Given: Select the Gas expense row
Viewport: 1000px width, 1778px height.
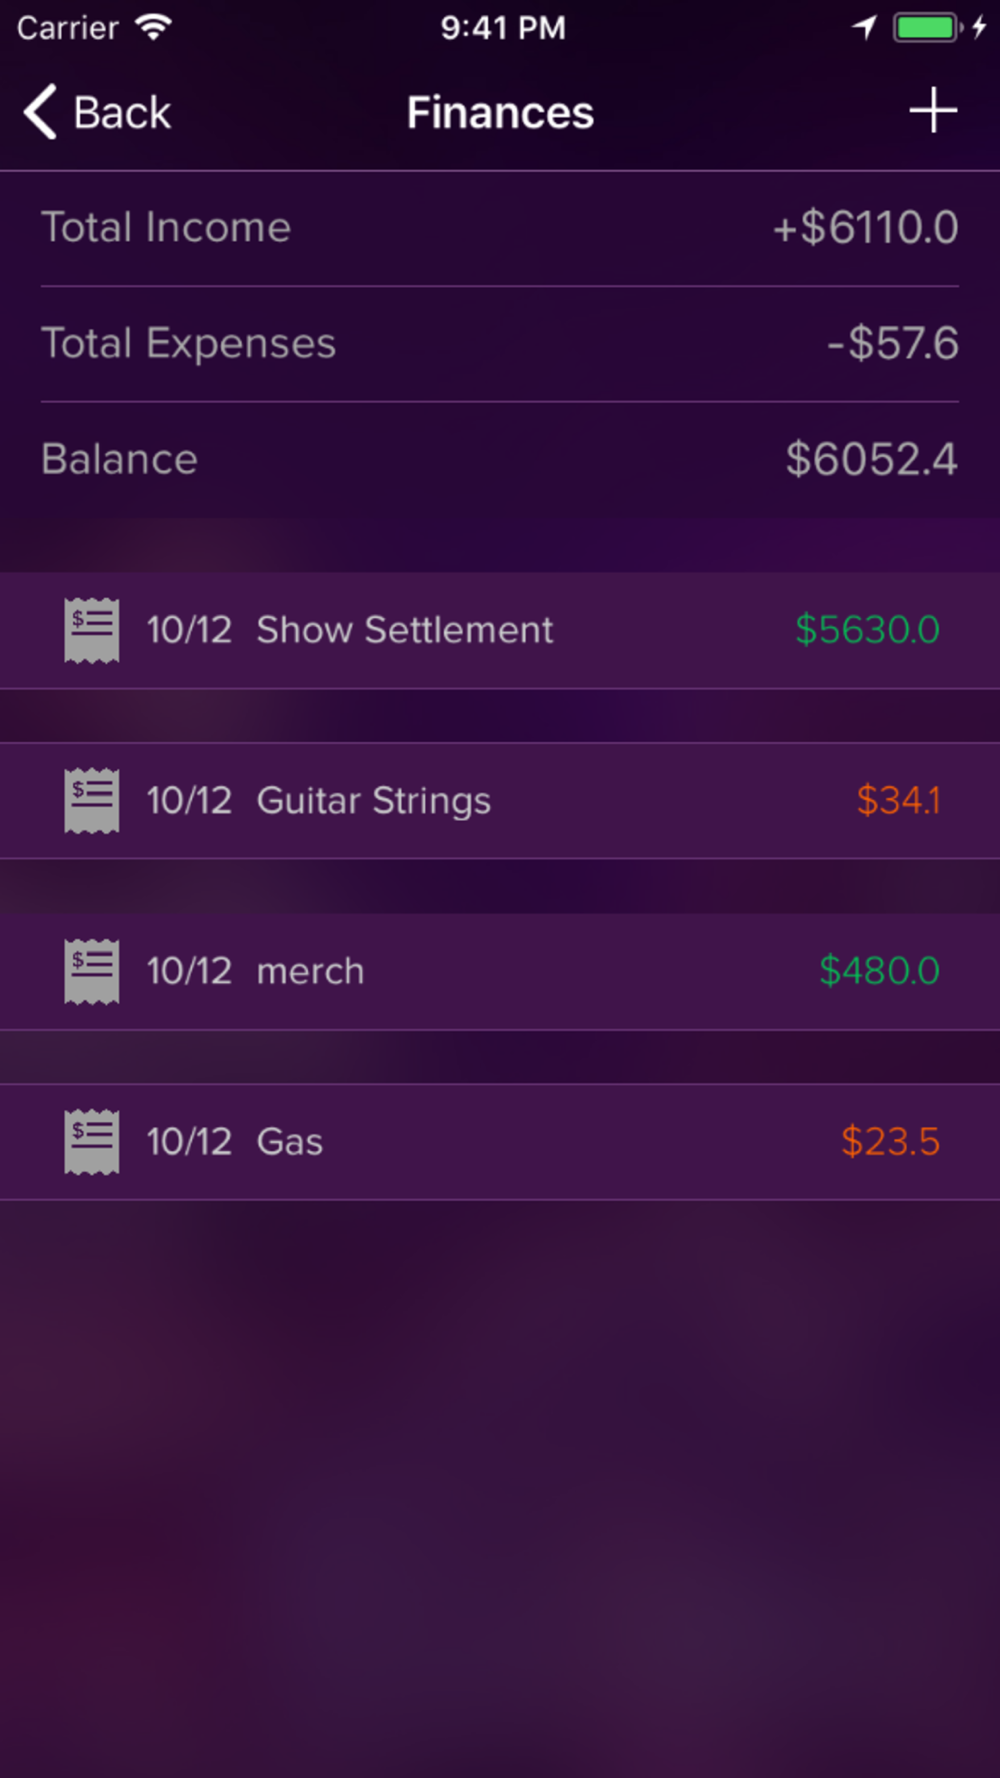Looking at the screenshot, I should (500, 1141).
